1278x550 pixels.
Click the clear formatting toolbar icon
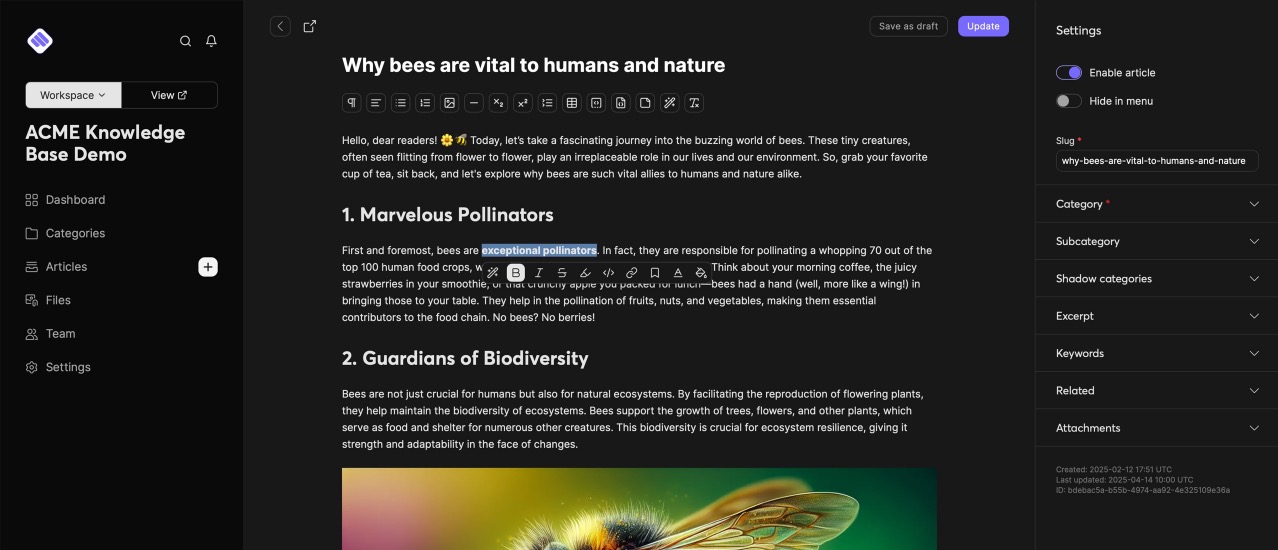tap(694, 103)
